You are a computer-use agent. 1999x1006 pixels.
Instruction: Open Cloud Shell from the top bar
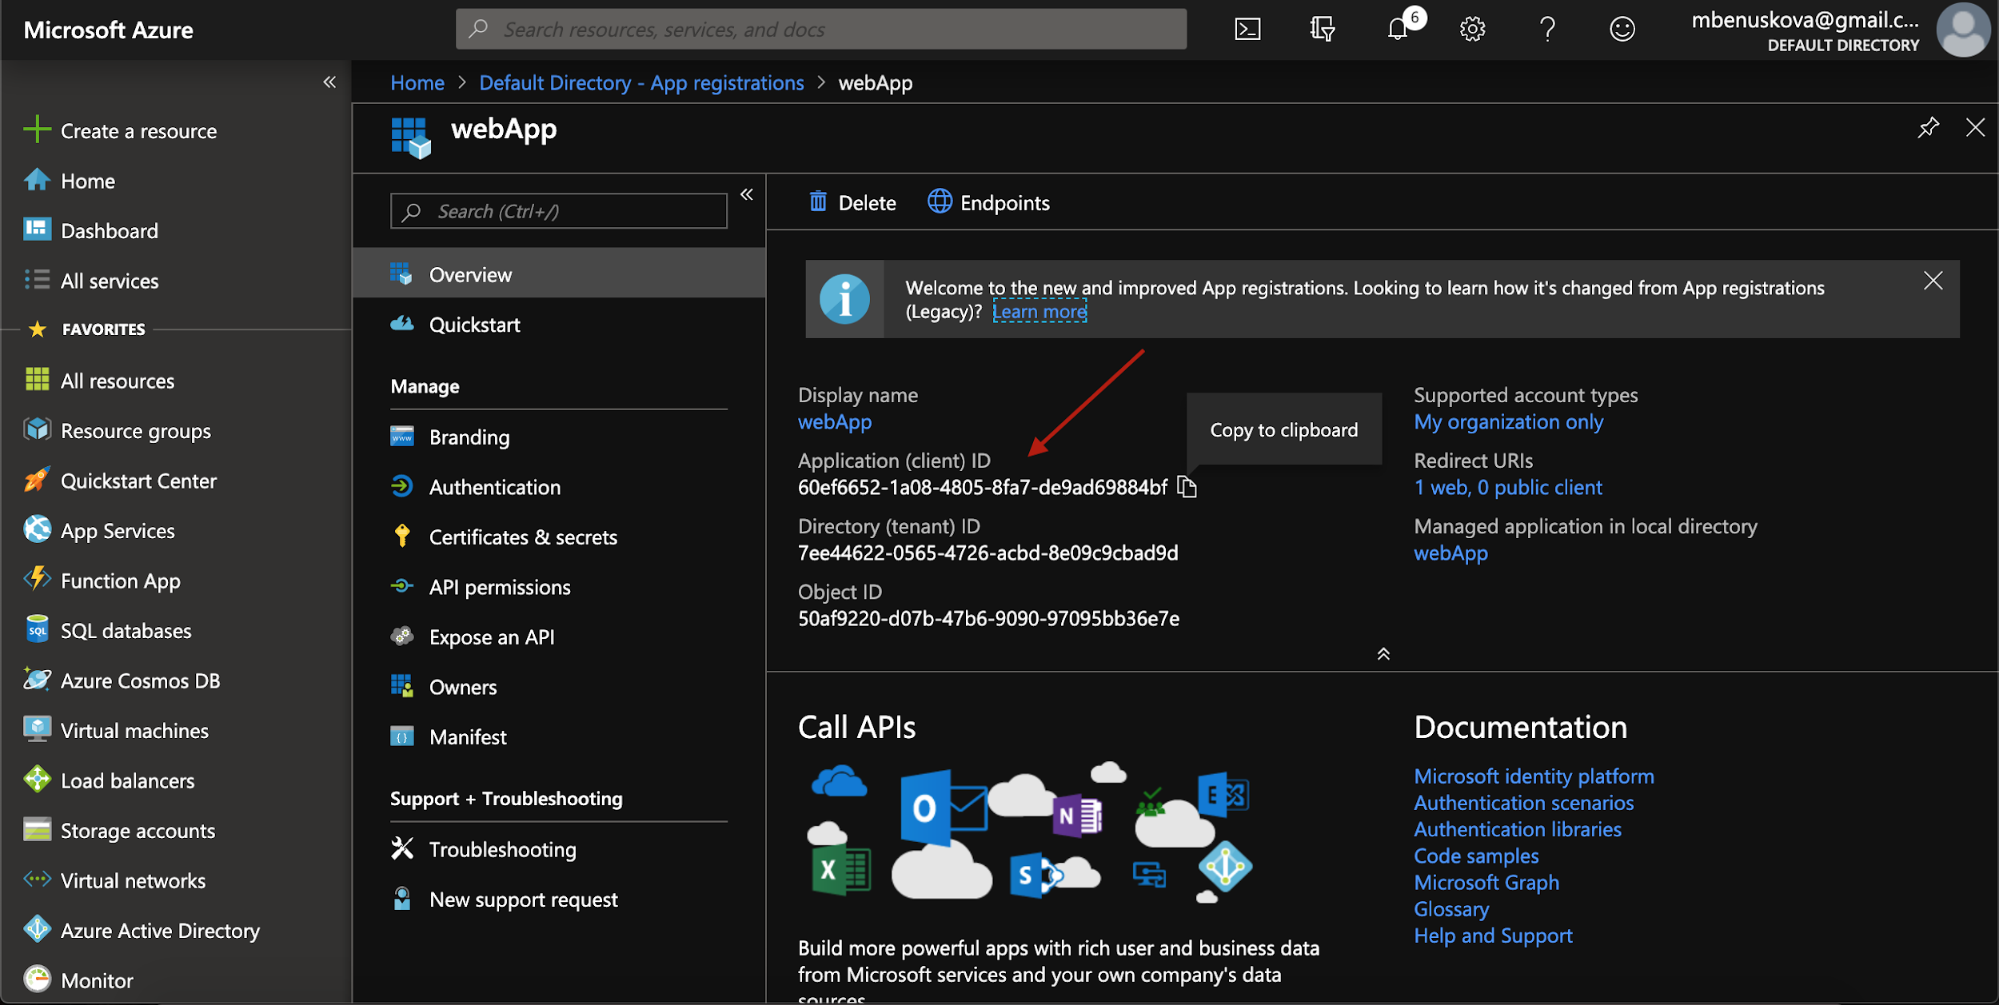1247,29
